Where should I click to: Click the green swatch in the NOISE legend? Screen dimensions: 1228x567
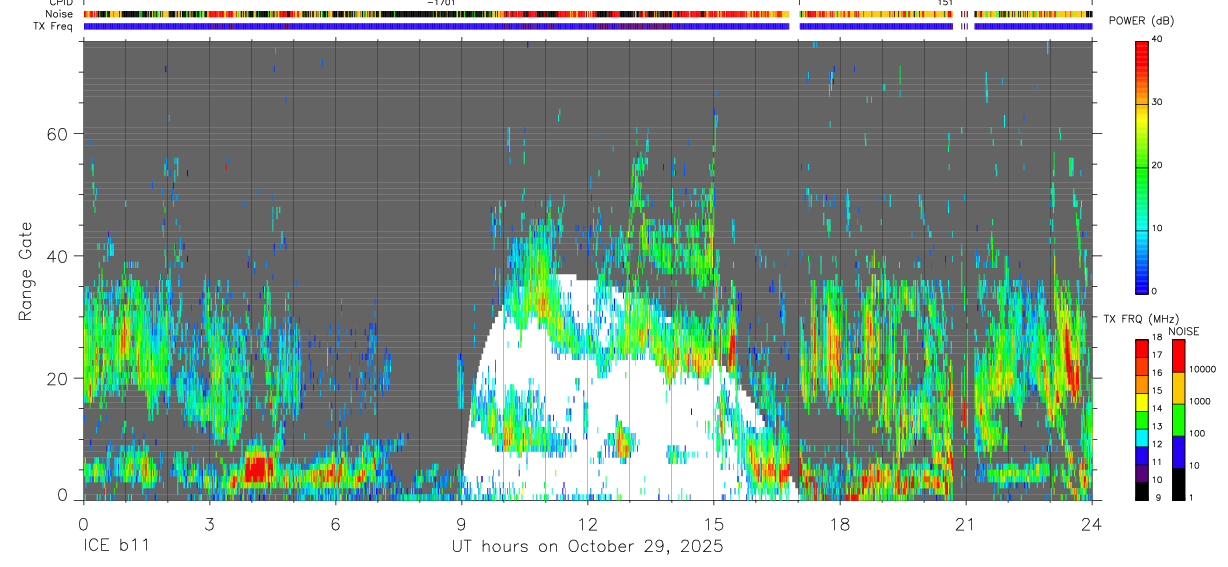1177,420
